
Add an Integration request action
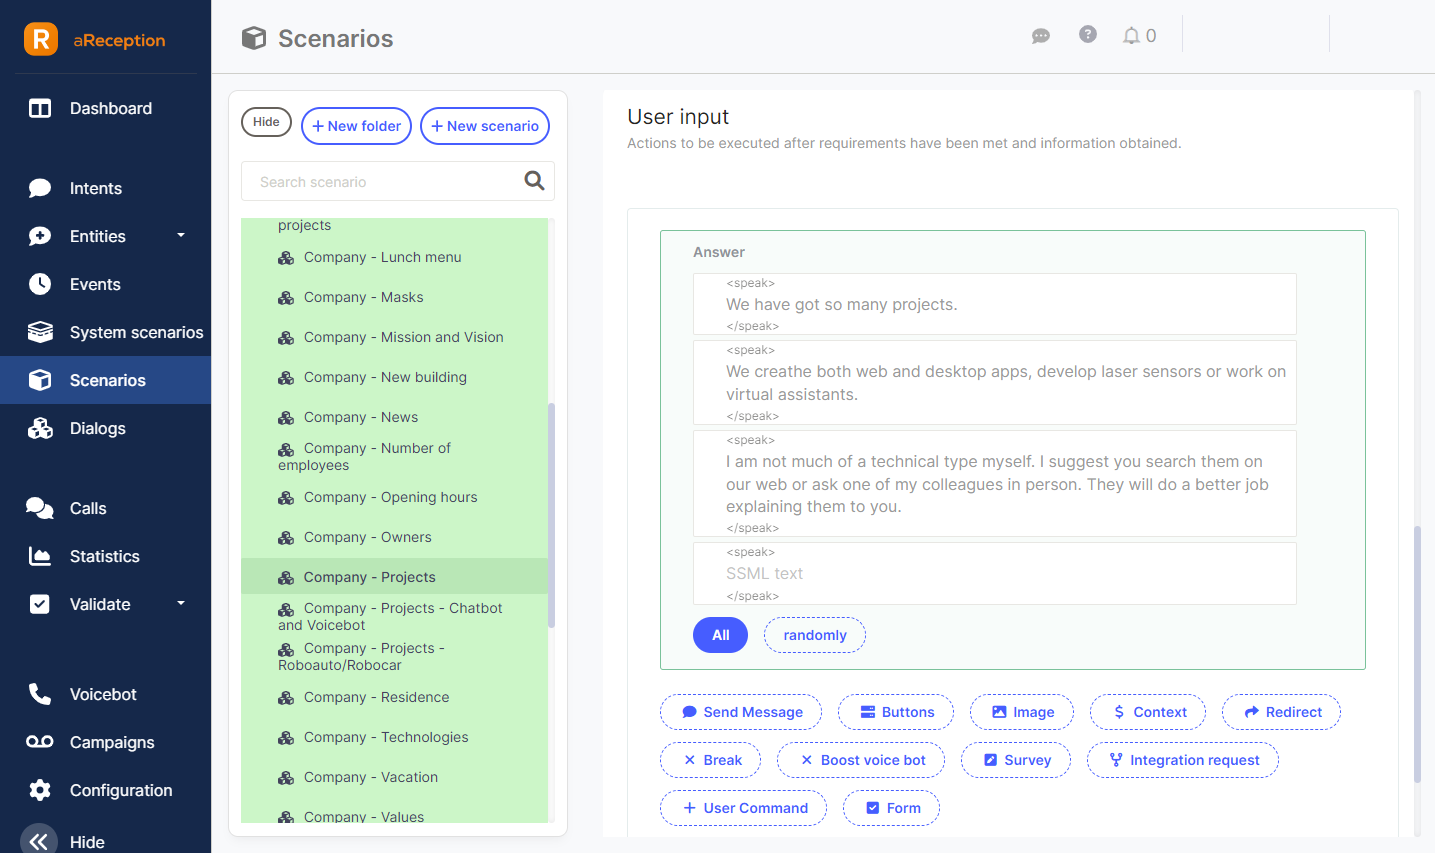click(x=1183, y=760)
